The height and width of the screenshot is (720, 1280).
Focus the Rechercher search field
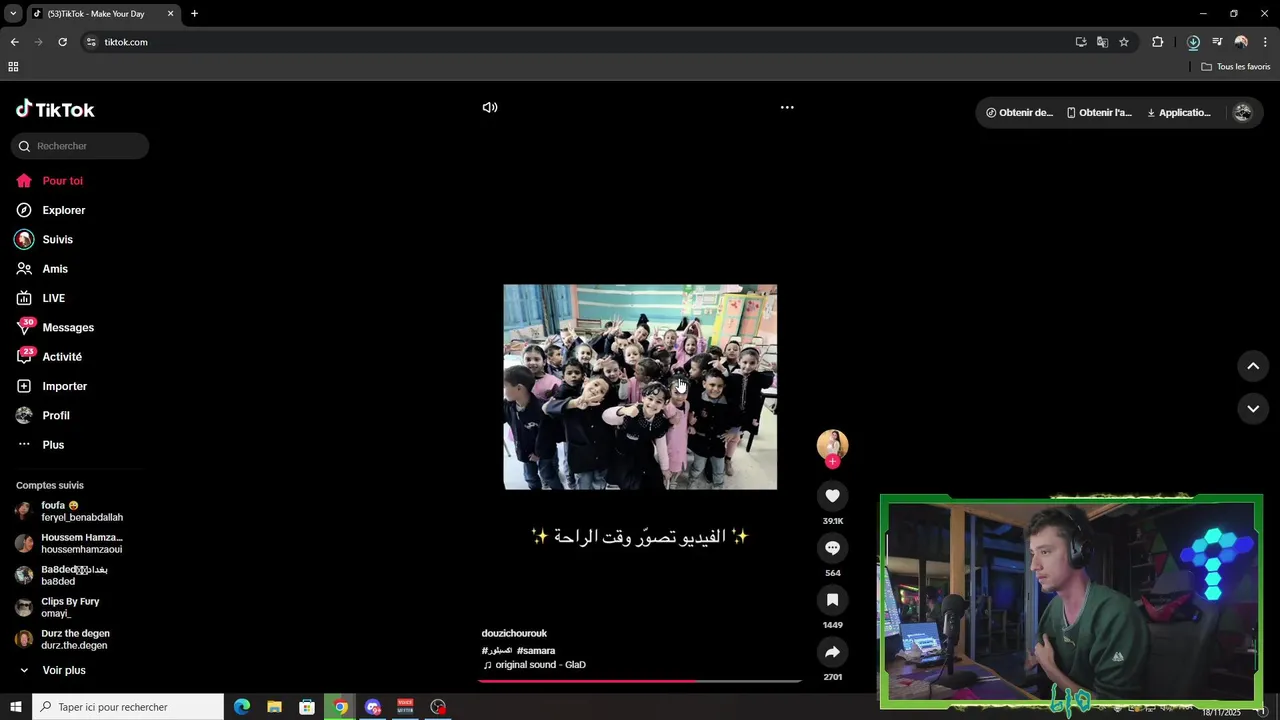coord(80,146)
